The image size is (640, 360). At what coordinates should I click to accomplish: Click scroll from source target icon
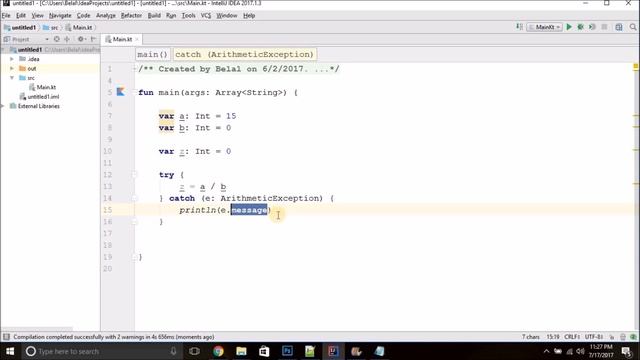point(56,39)
